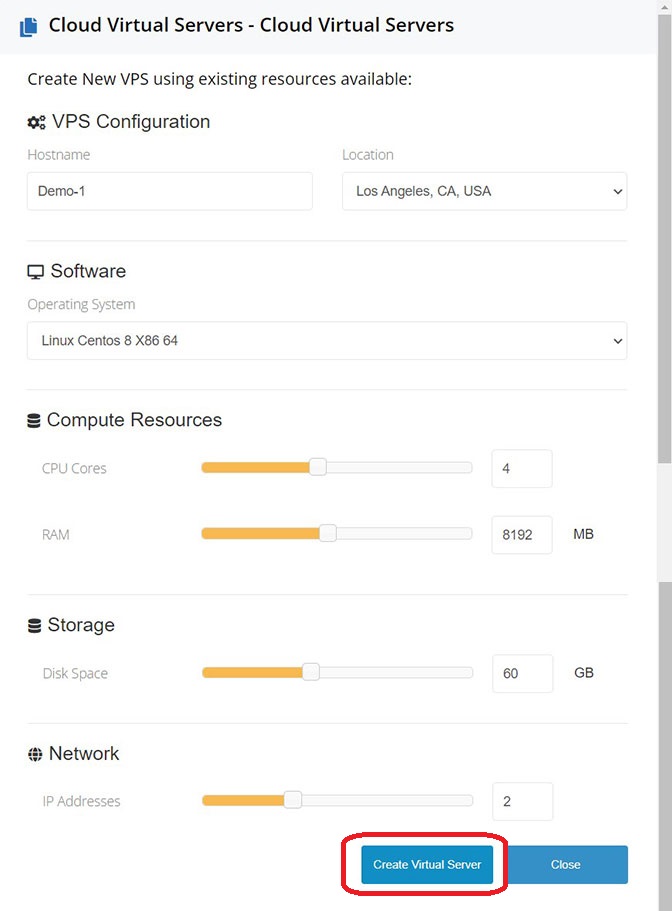Click the database icon beside Compute Resources
This screenshot has width=672, height=911.
34,421
